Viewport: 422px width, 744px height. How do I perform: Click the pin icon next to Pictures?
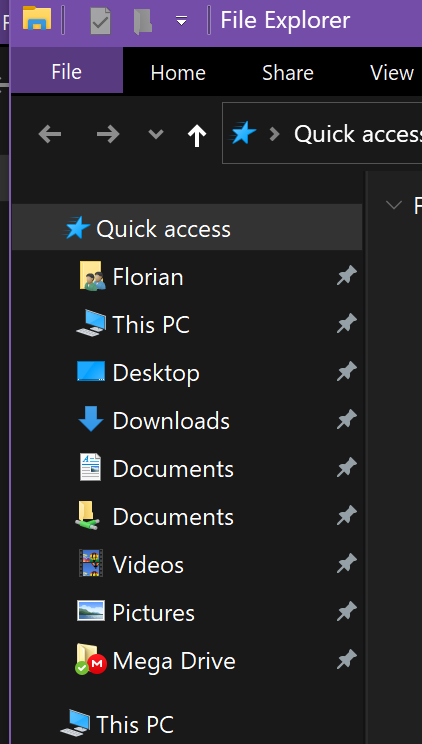tap(347, 612)
